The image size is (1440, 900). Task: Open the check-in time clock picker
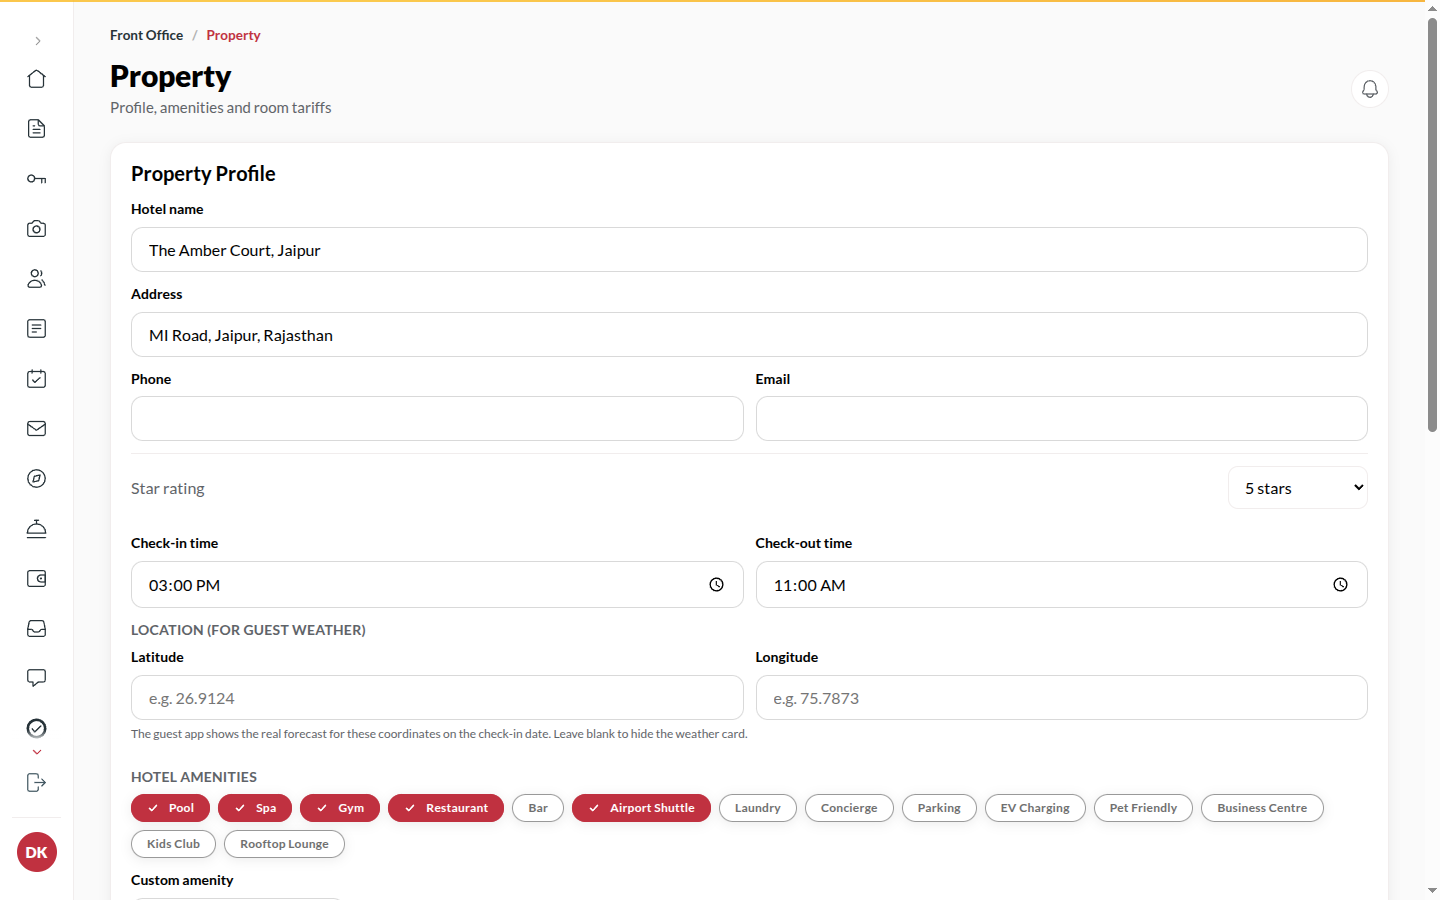point(716,585)
